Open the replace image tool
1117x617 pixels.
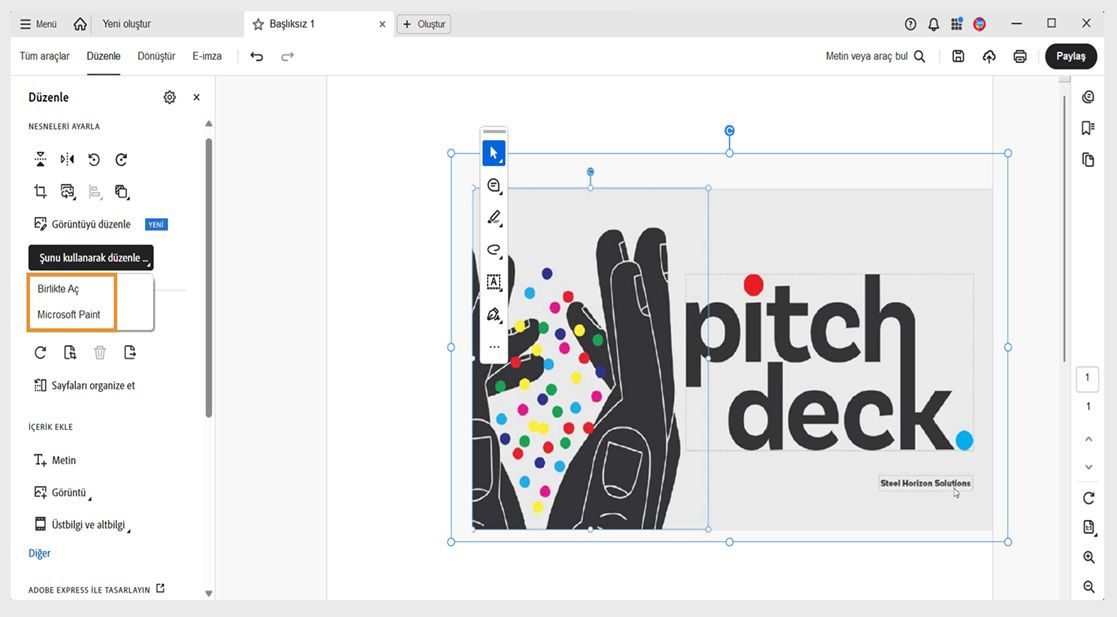tap(68, 191)
